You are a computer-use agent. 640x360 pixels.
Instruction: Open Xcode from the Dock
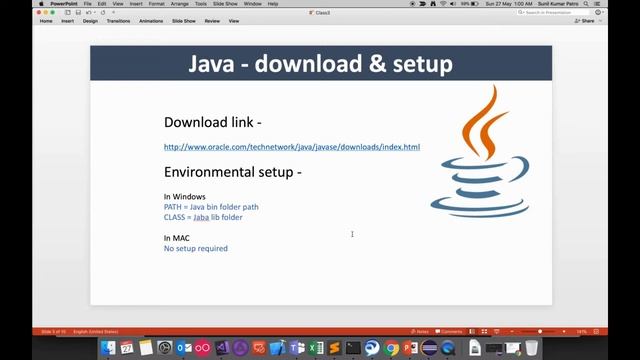pos(278,348)
